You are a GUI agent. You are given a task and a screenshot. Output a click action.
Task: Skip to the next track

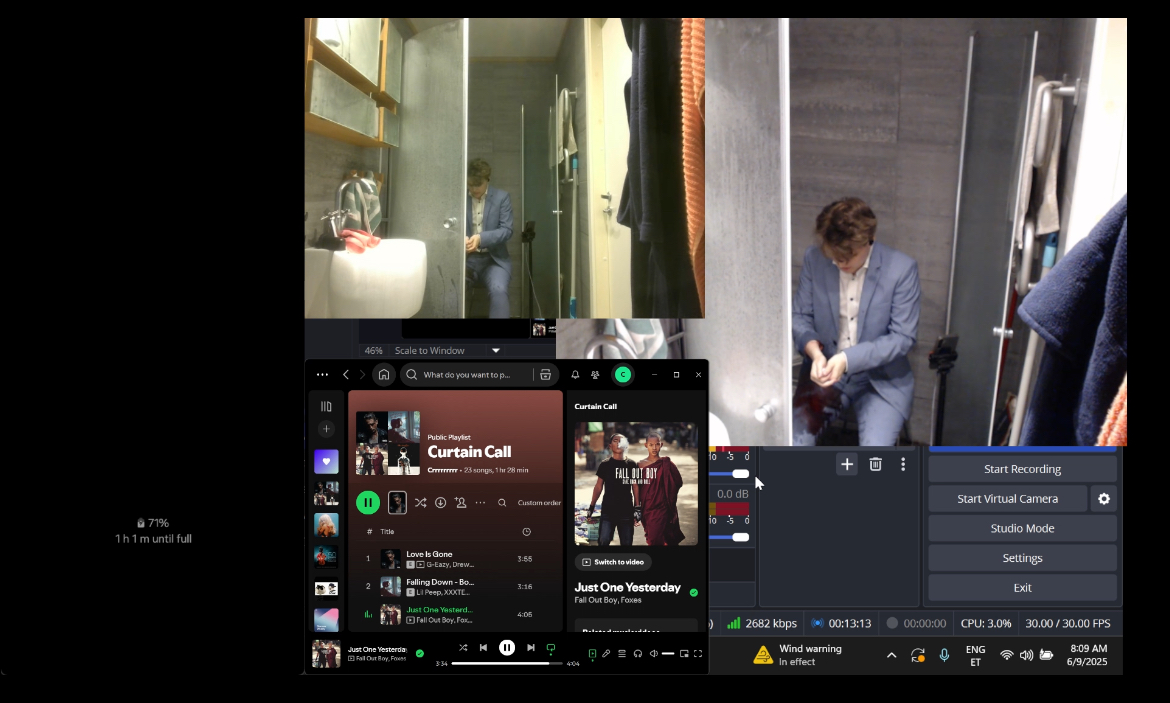[x=531, y=648]
